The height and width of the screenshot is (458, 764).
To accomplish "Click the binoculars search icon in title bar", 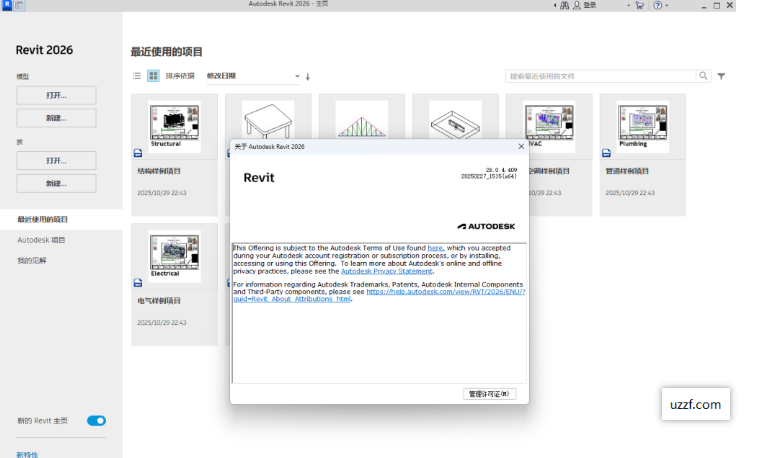I will pos(564,5).
